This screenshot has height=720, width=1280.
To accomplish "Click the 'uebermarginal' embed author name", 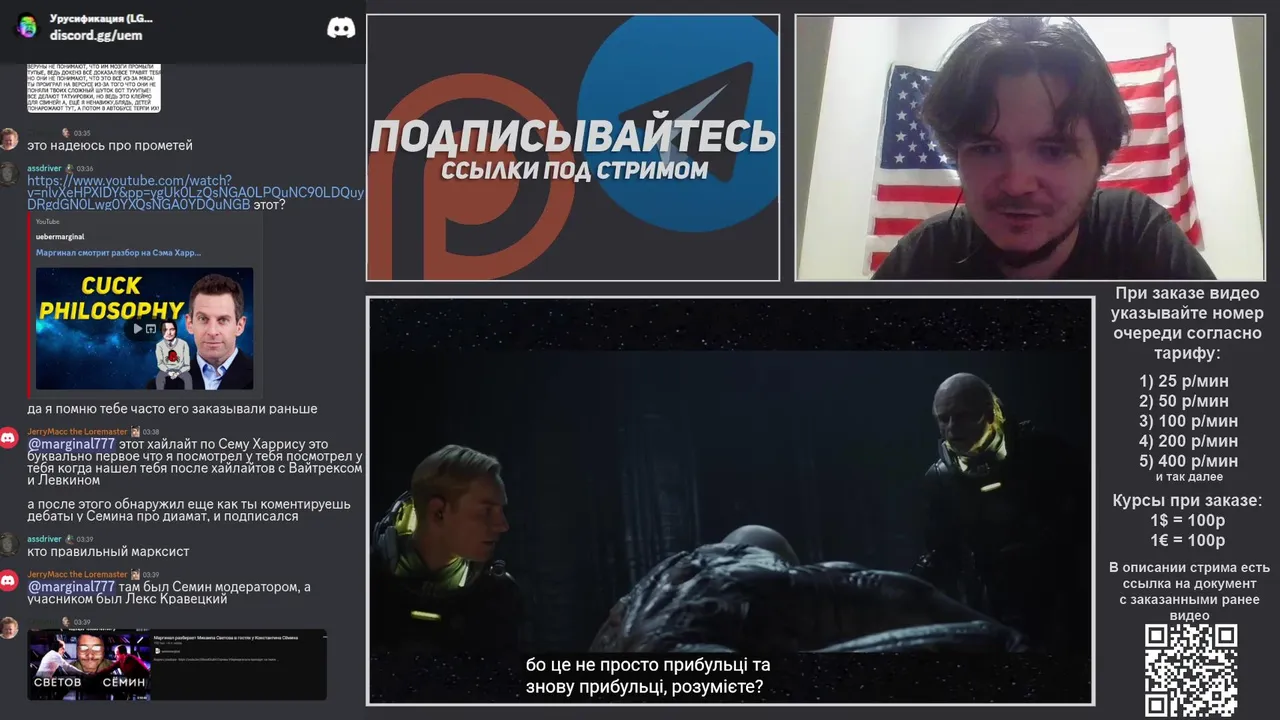I will click(x=60, y=237).
